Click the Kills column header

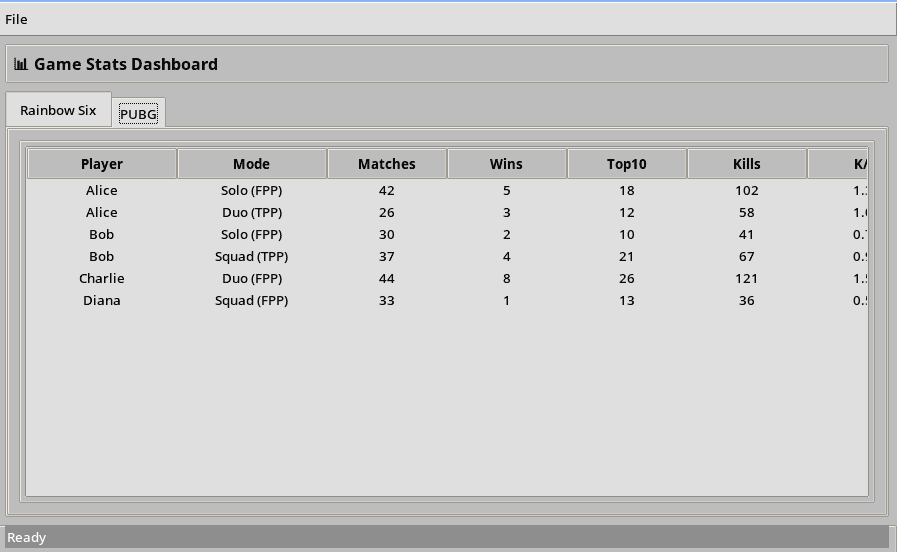[x=747, y=164]
